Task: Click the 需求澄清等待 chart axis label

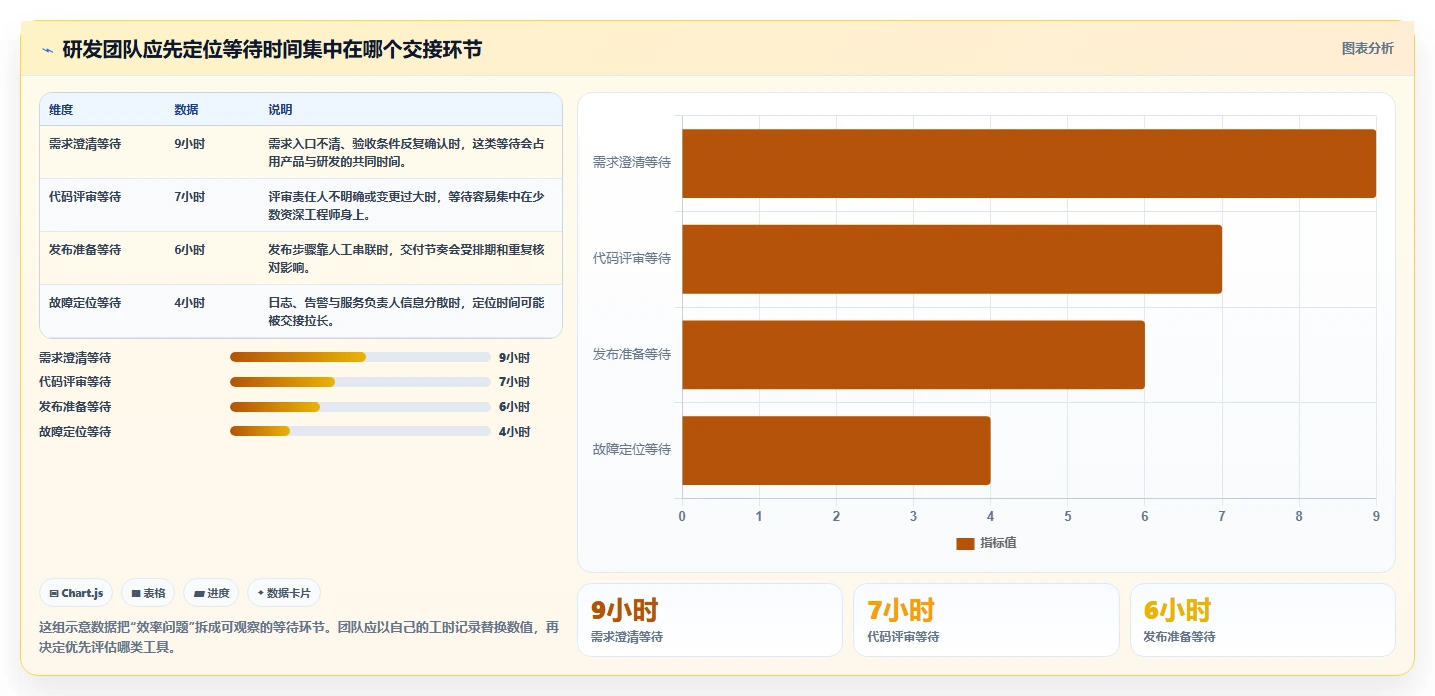Action: coord(632,162)
